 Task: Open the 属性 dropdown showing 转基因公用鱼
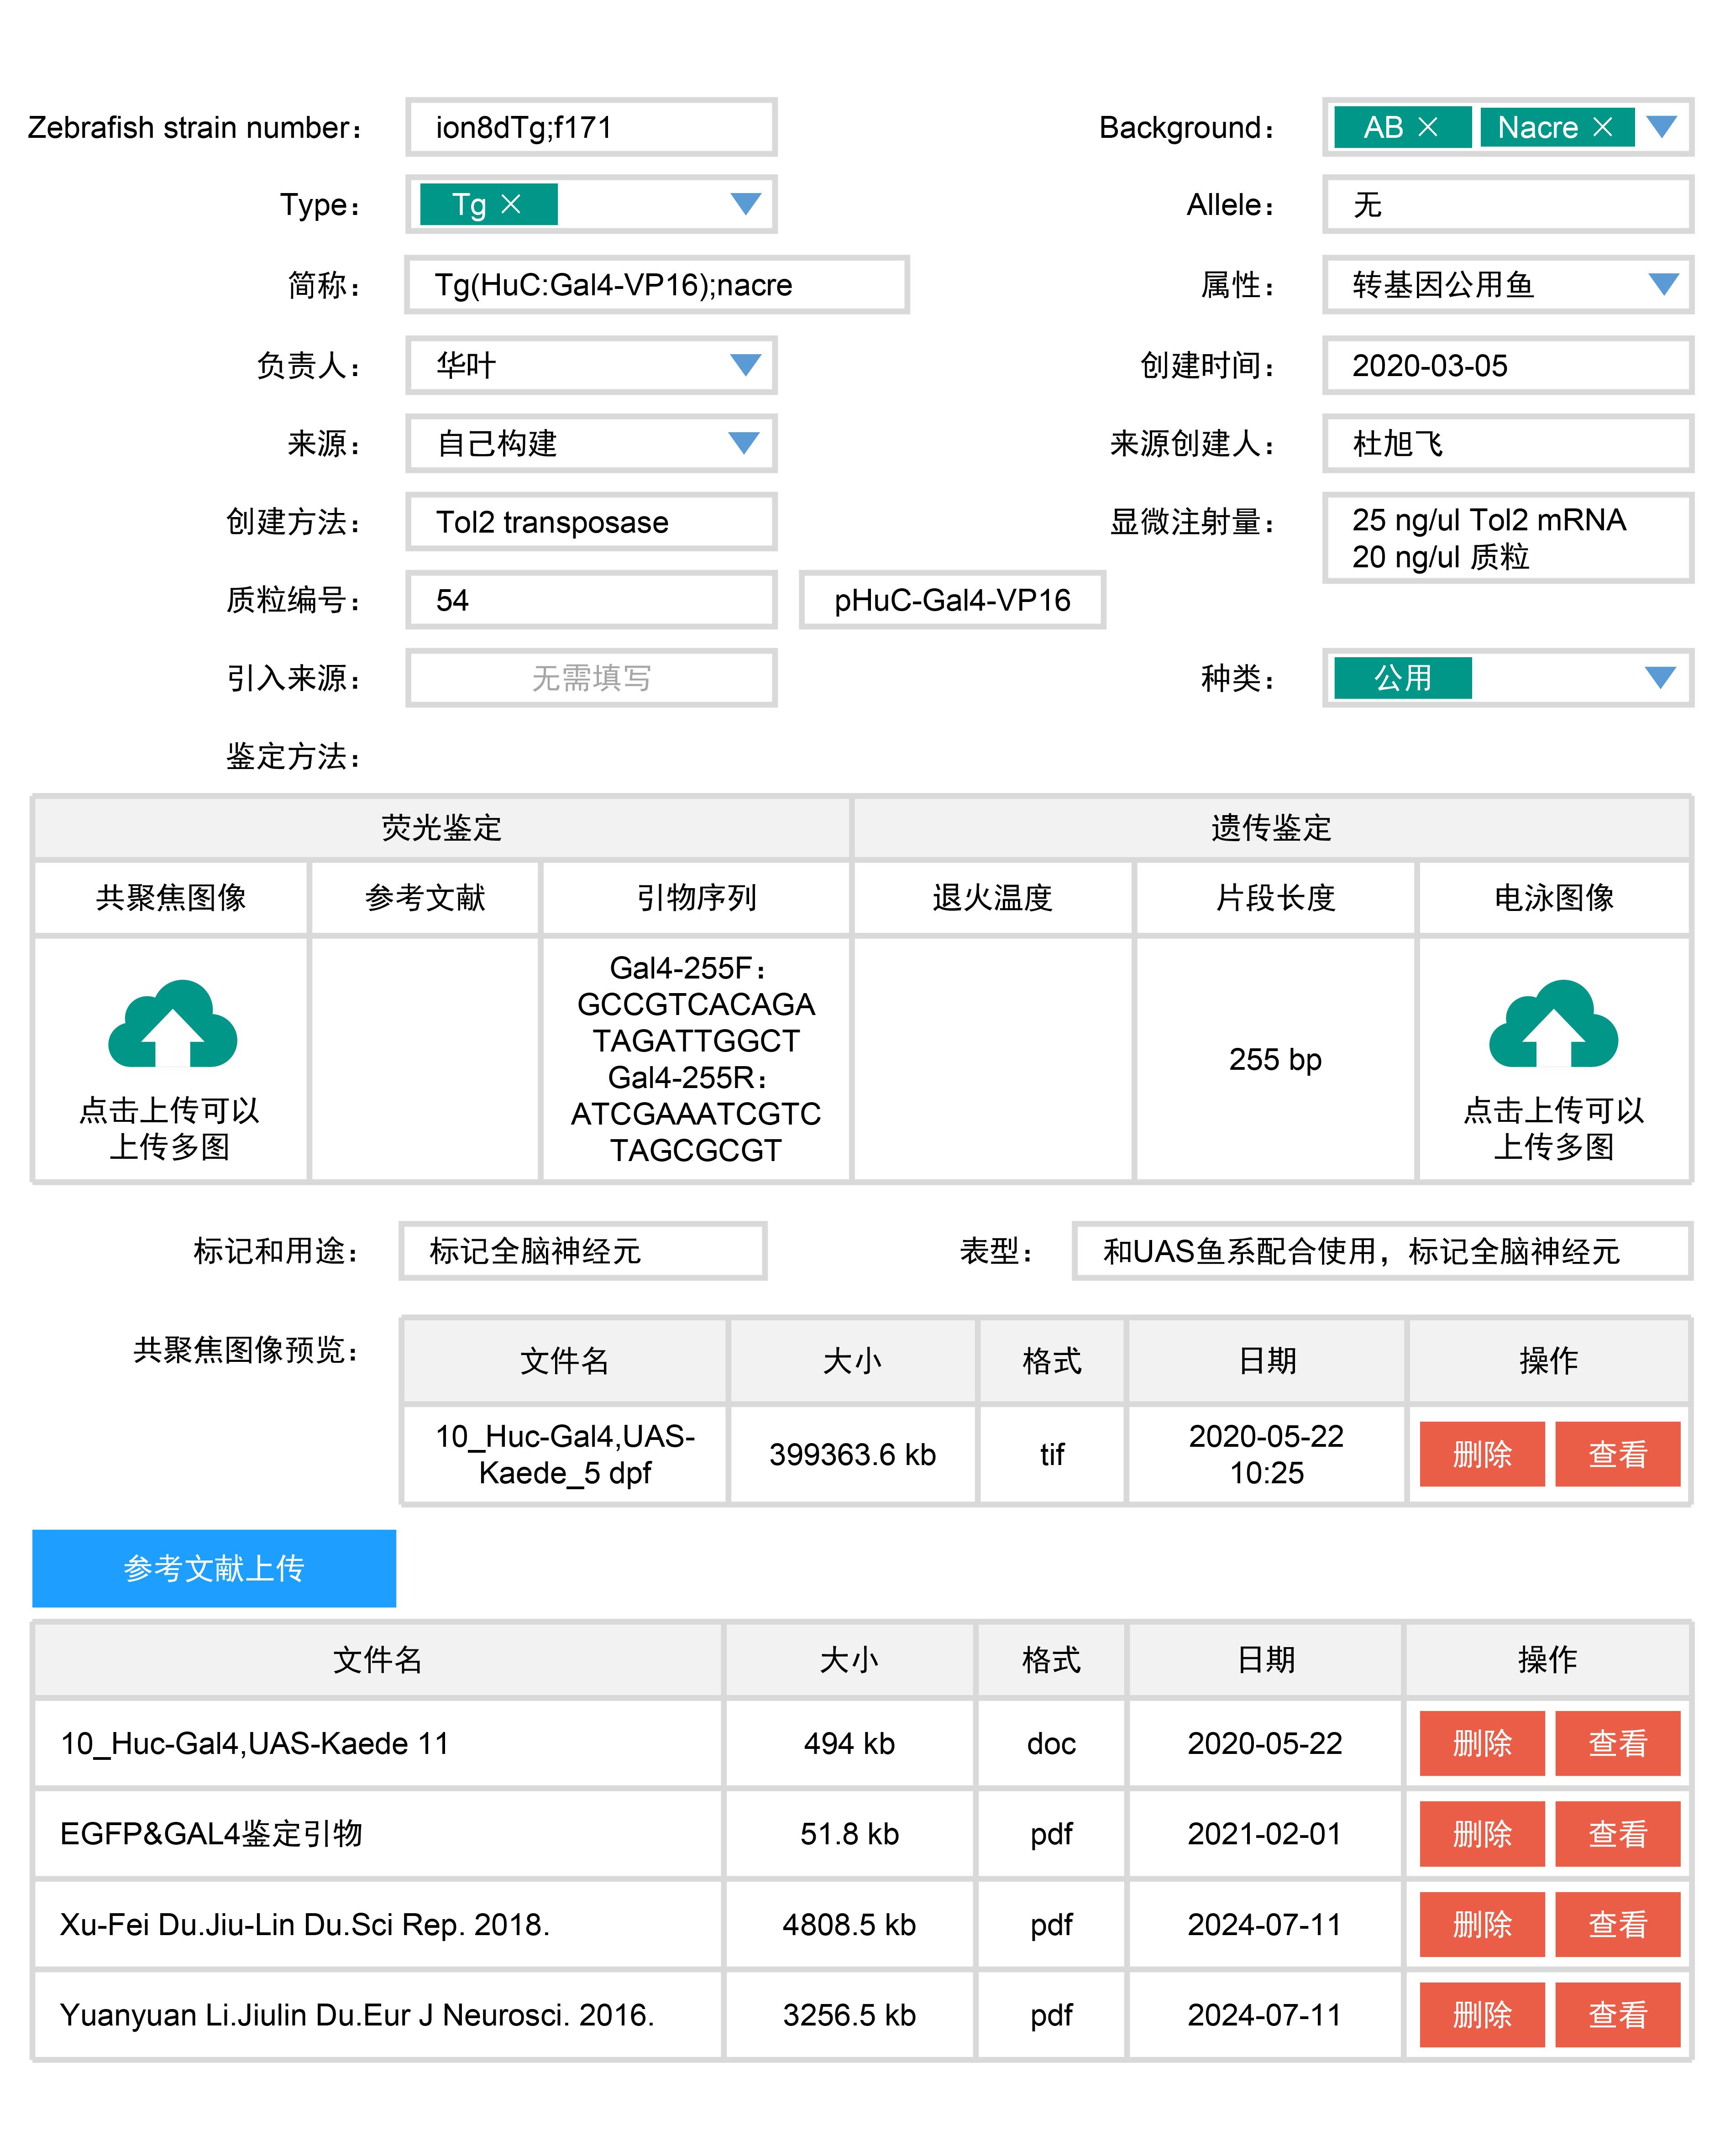point(1662,284)
